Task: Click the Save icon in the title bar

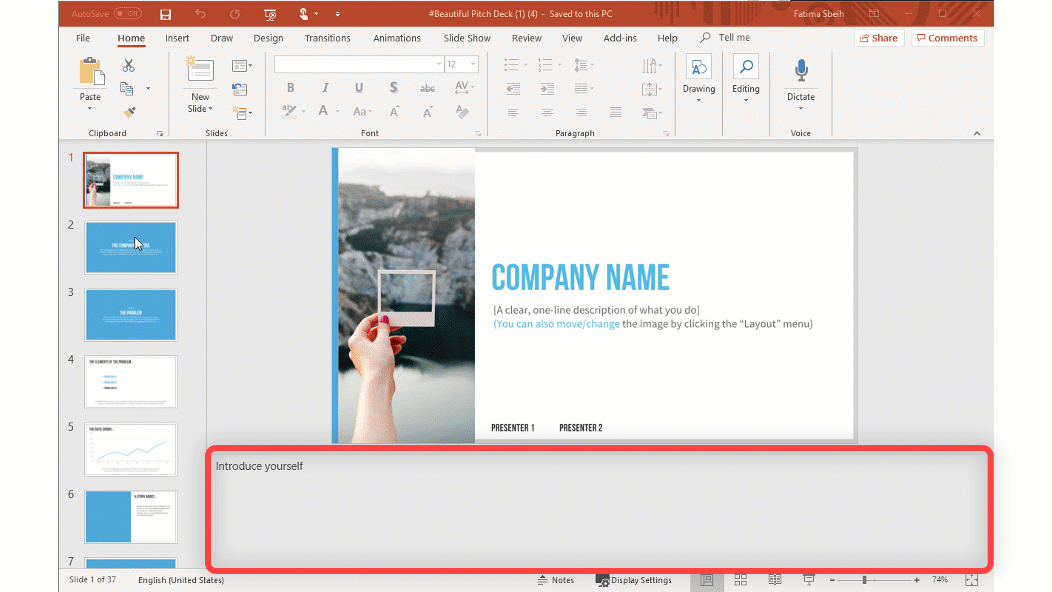Action: pyautogui.click(x=165, y=14)
